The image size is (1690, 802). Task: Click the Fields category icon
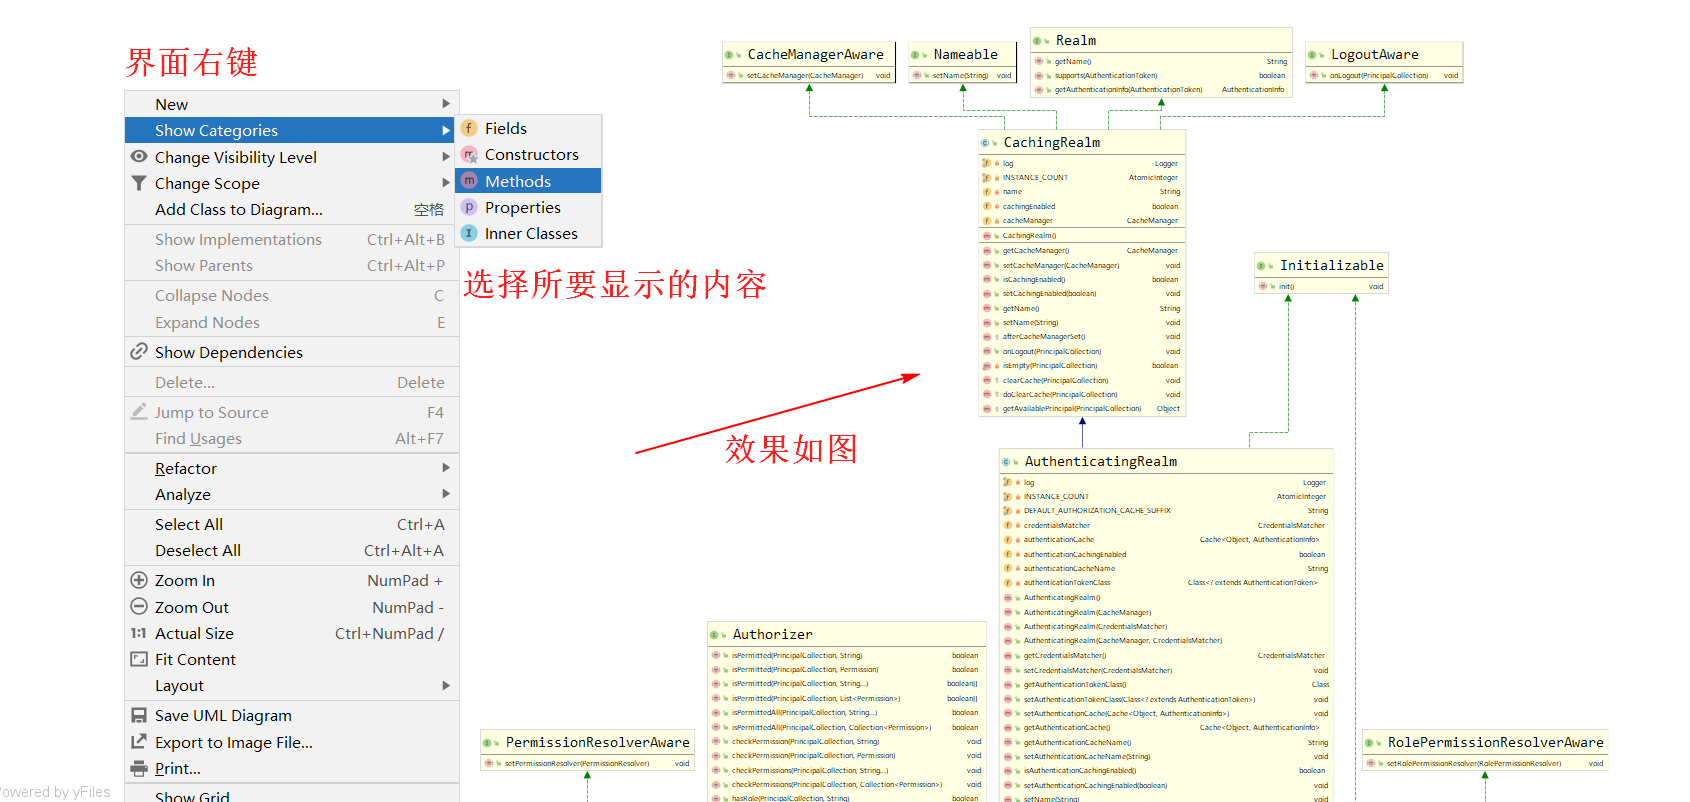(469, 128)
